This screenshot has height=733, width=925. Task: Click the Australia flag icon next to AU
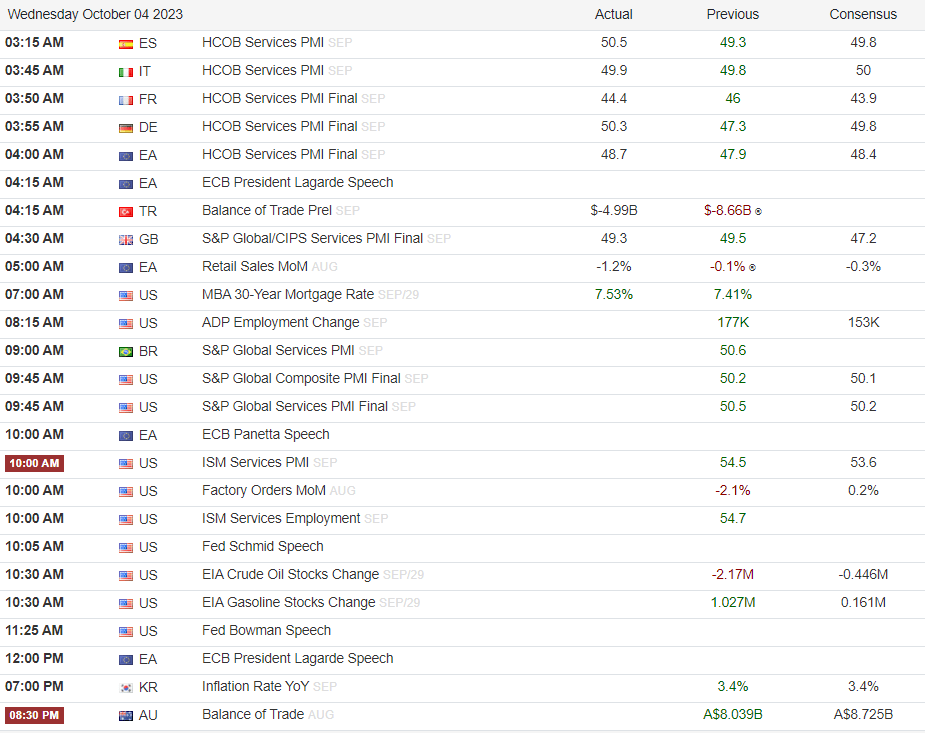click(x=126, y=716)
